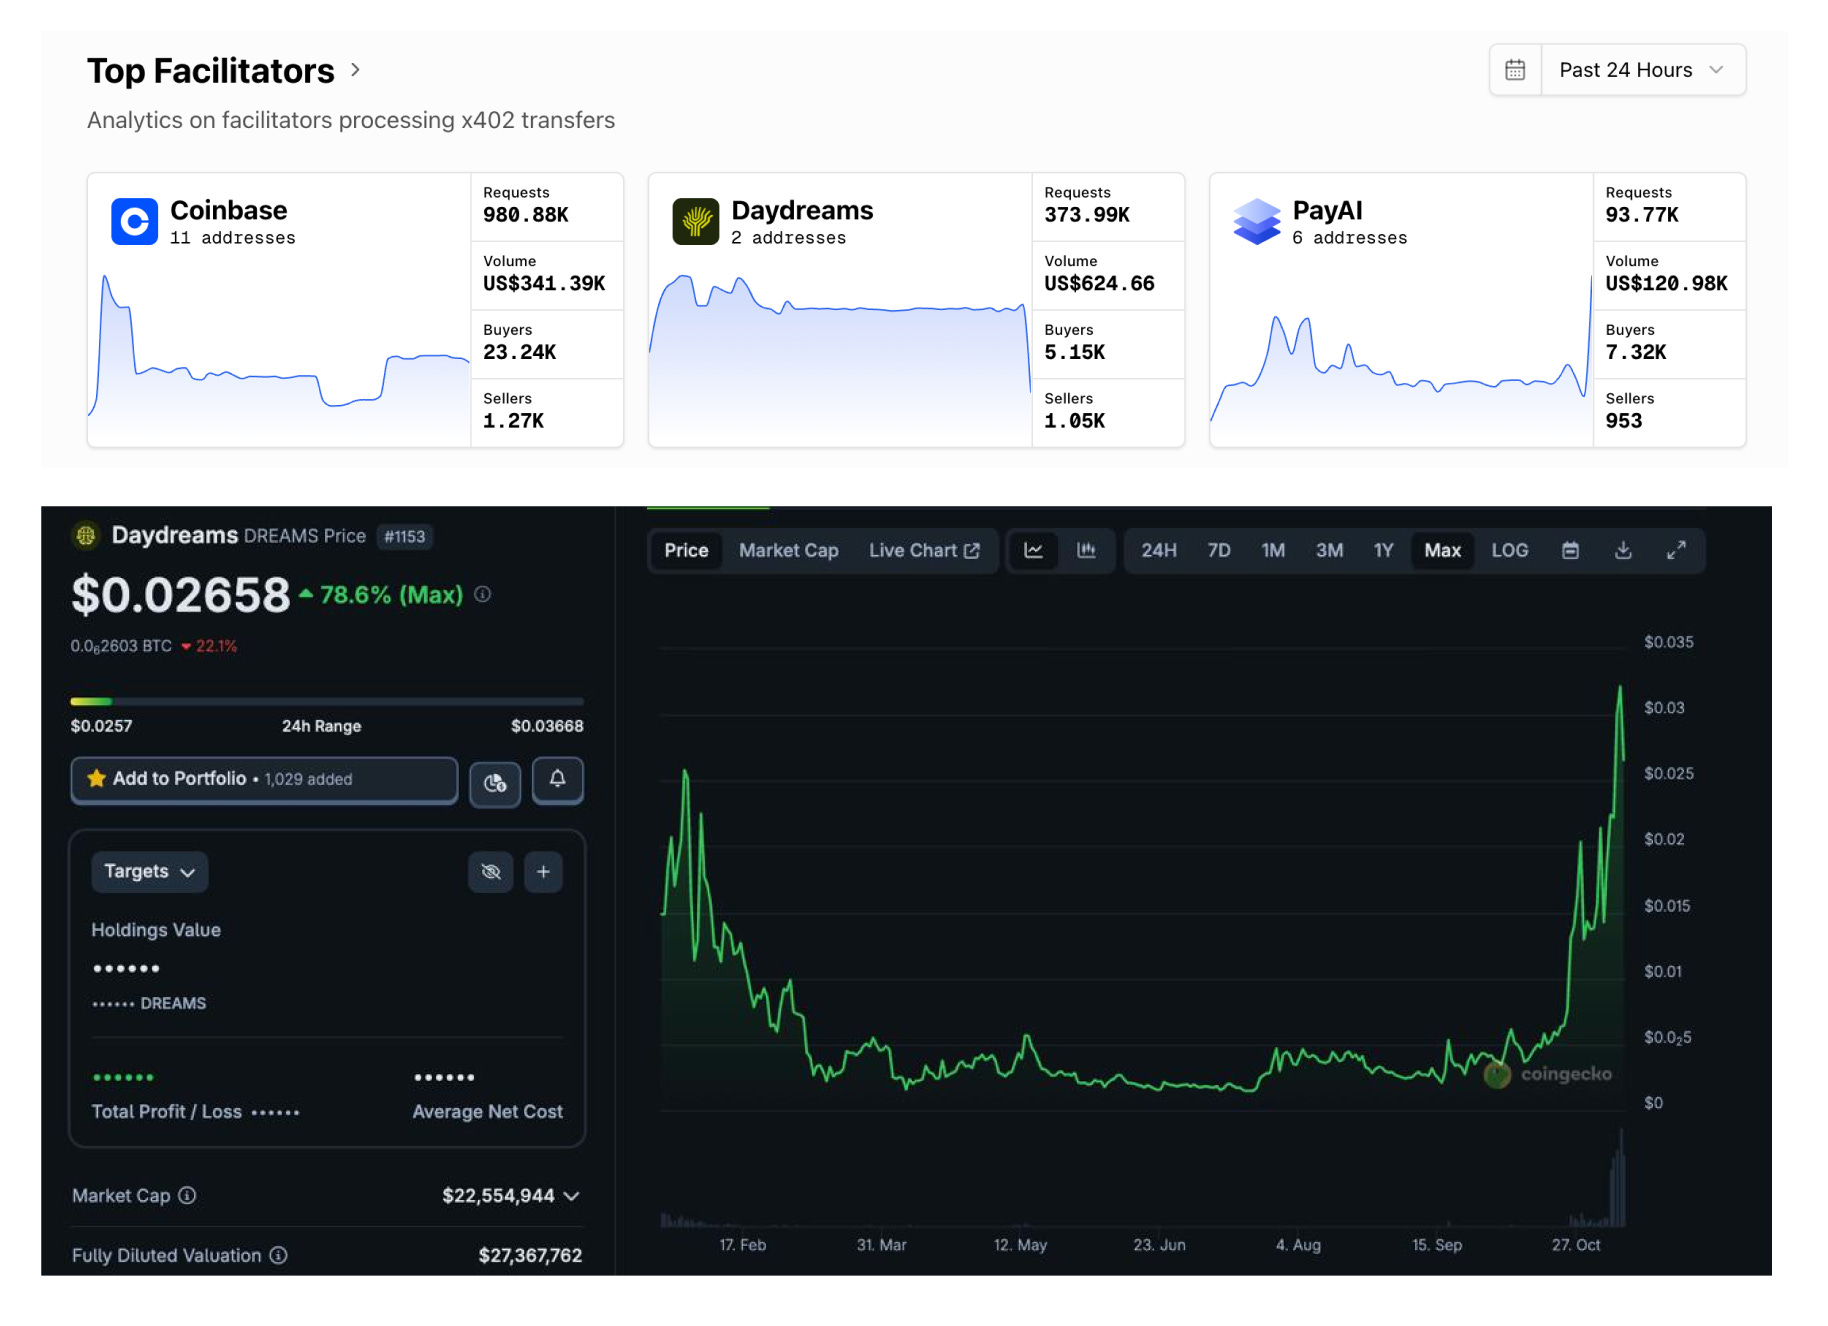Click the price alert bell icon
Screen dimensions: 1828x1326
coord(558,779)
